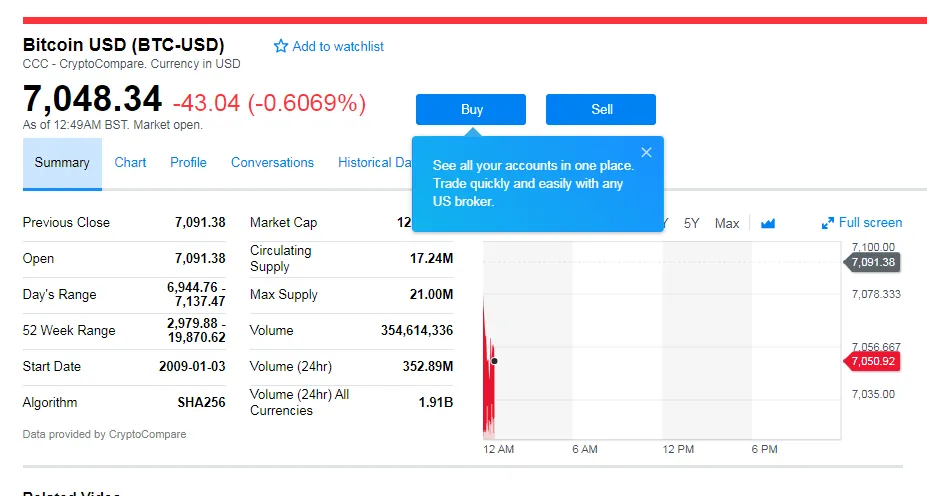This screenshot has height=496, width=927.
Task: Switch chart type with area chart icon
Action: click(767, 223)
